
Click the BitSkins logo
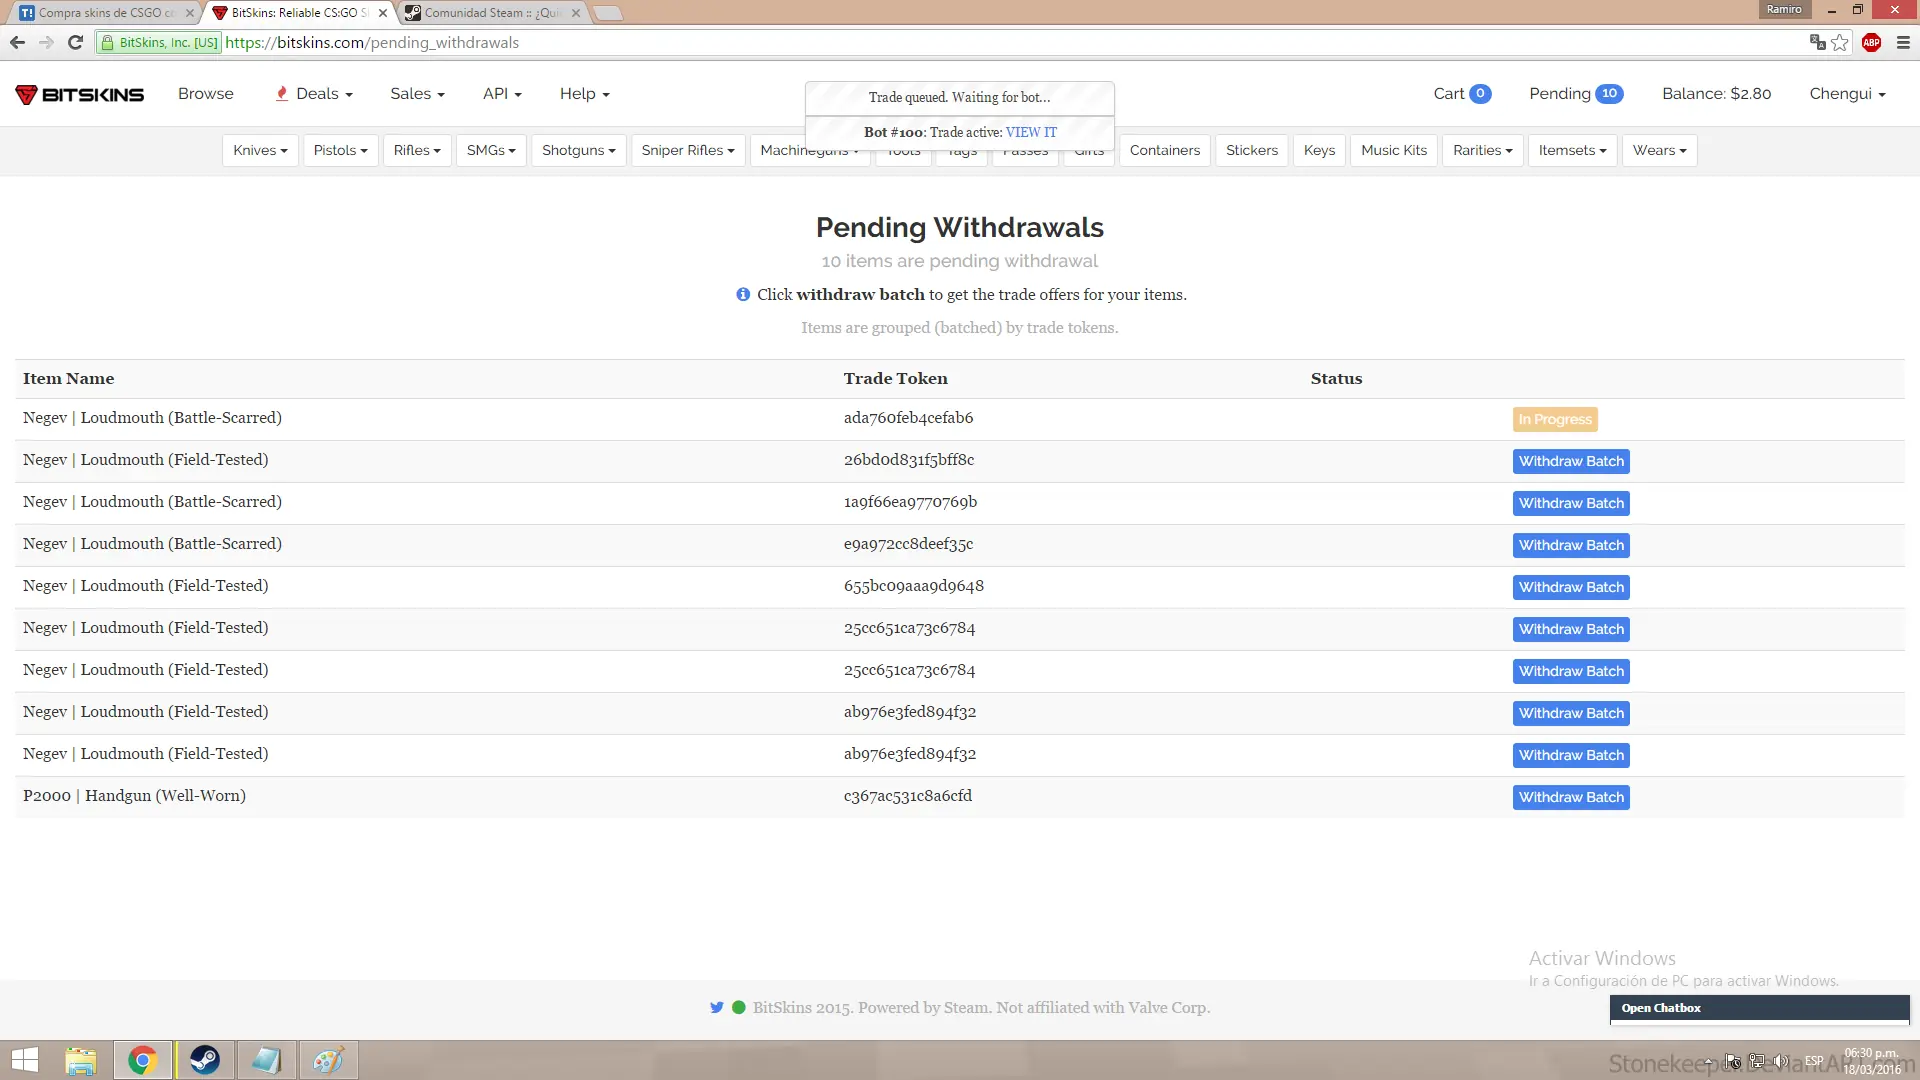click(x=80, y=94)
